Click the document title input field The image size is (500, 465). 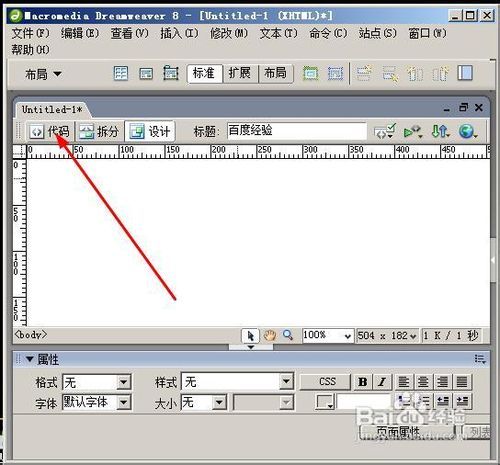(x=297, y=131)
